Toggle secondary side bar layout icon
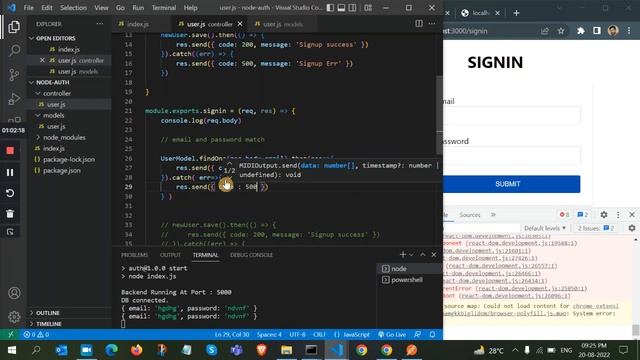 coord(352,8)
